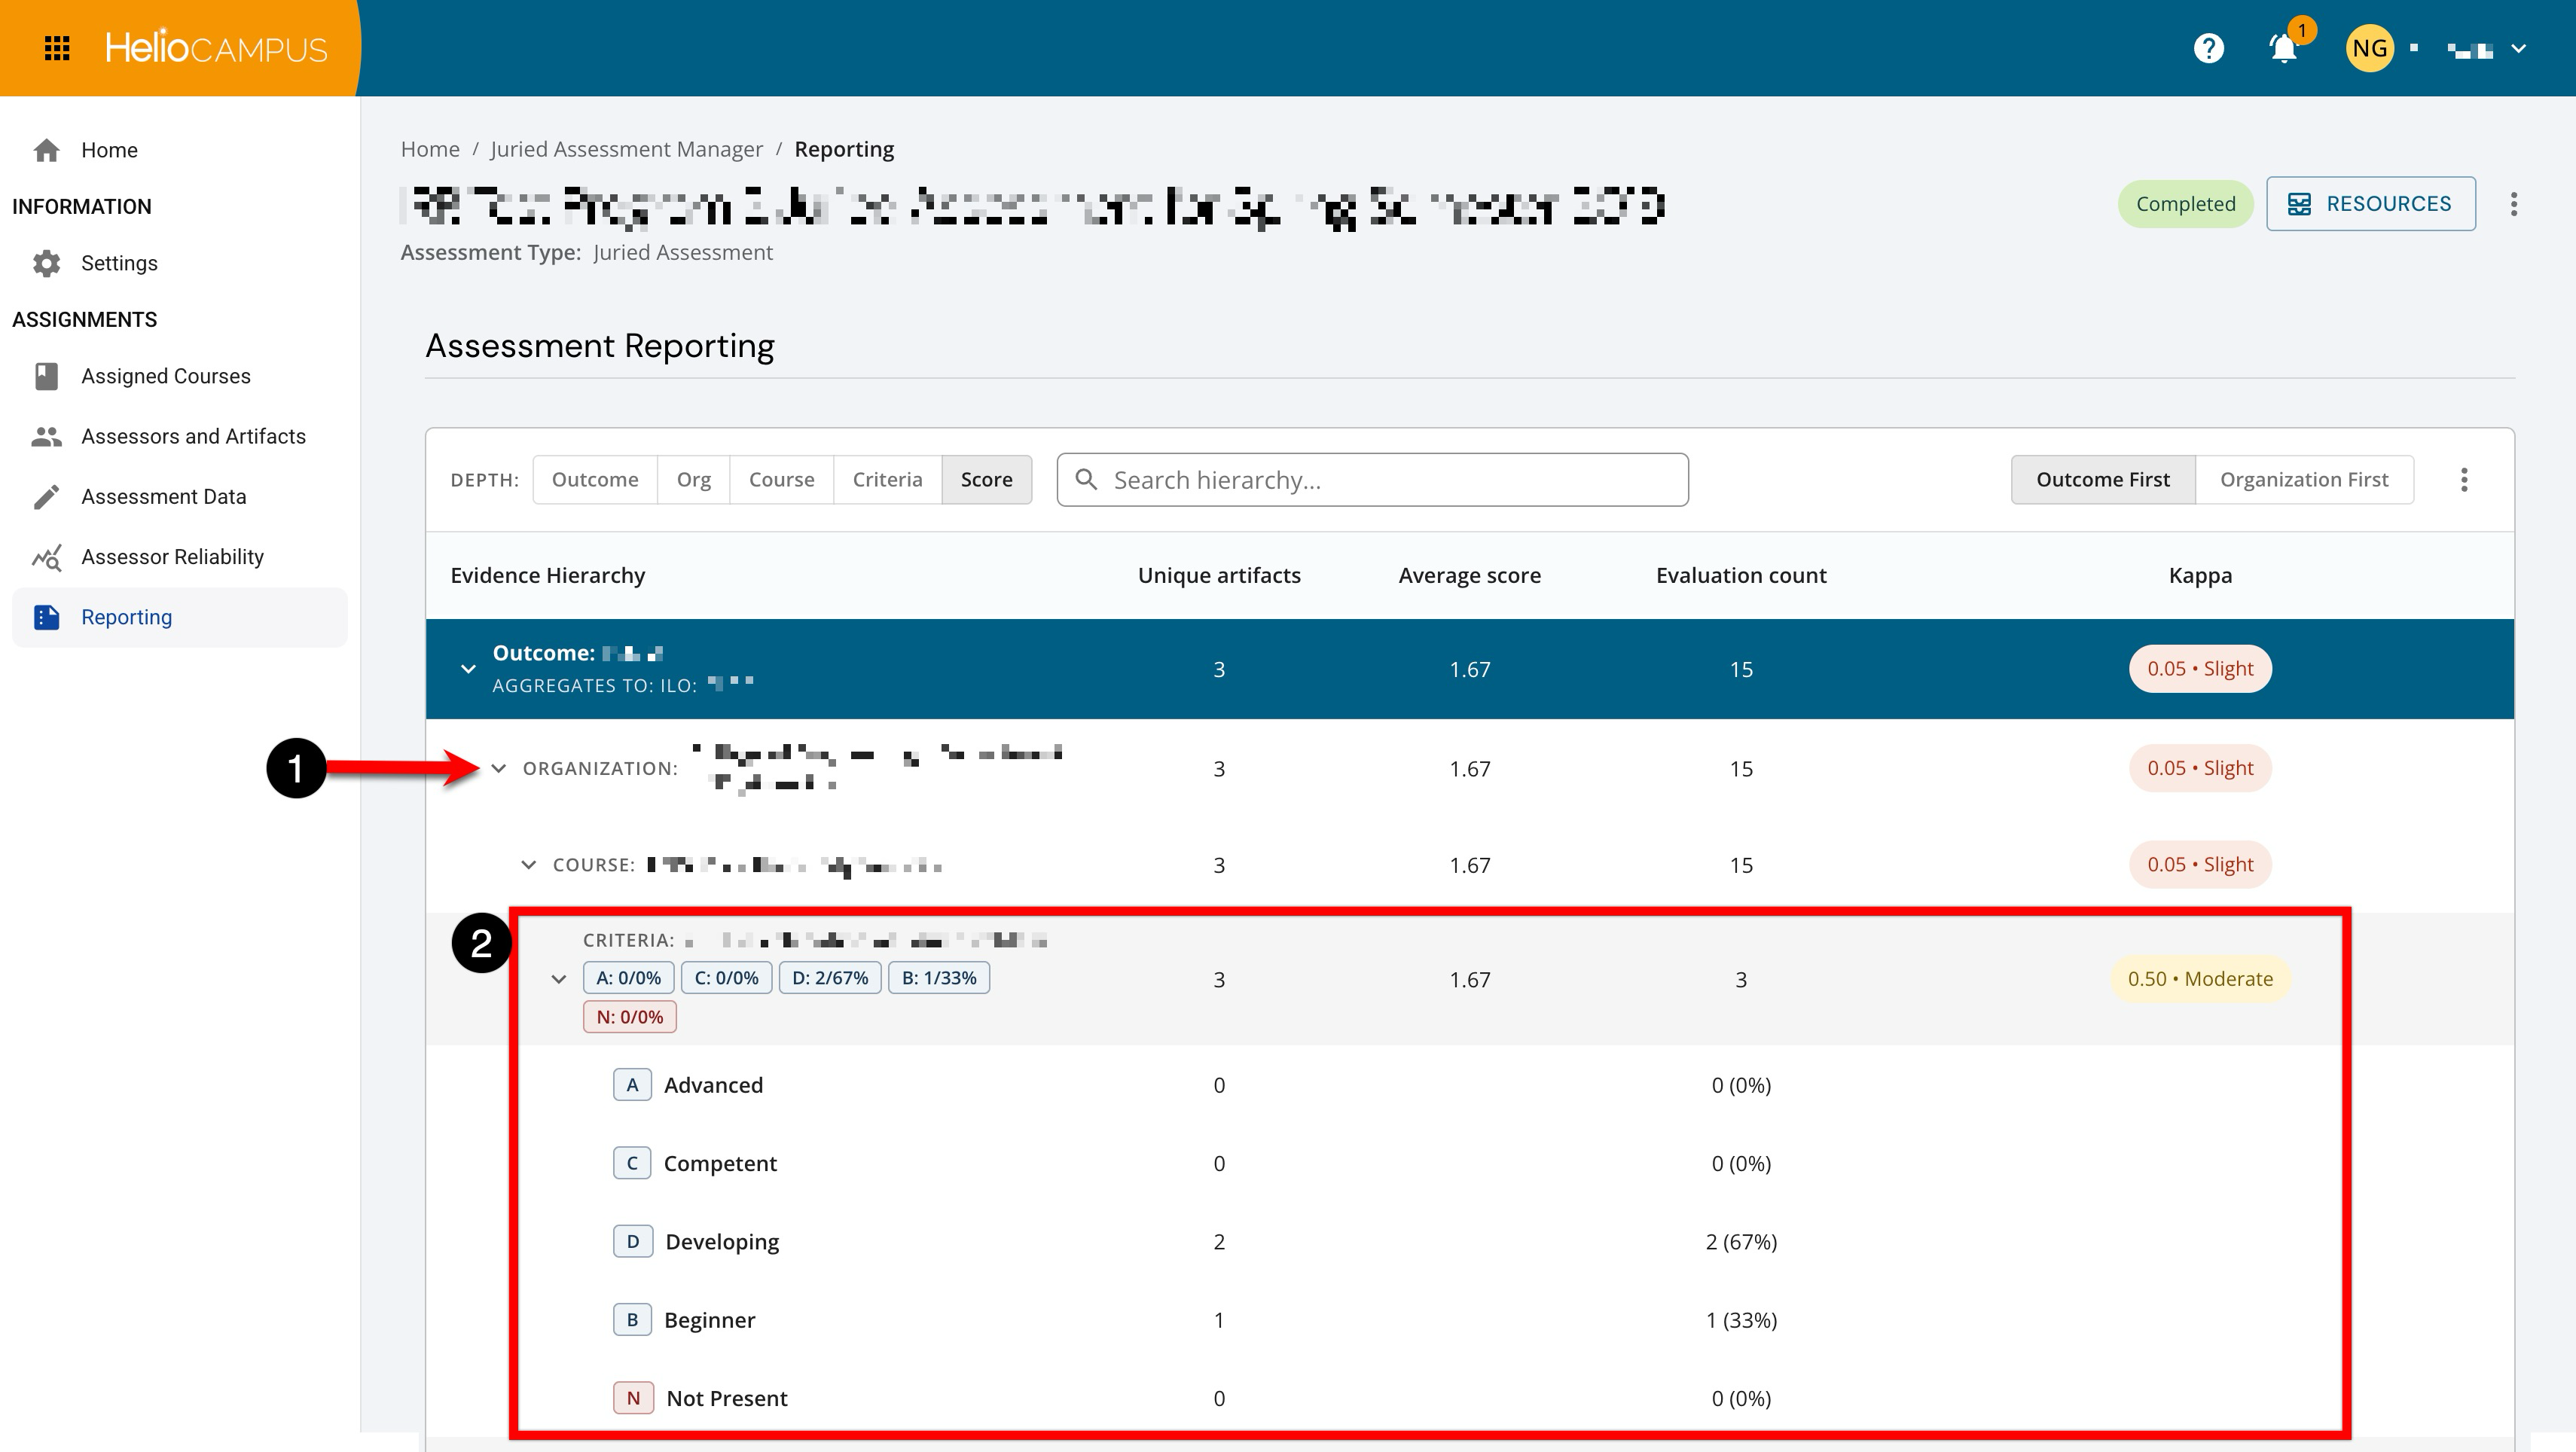Image resolution: width=2576 pixels, height=1452 pixels.
Task: Collapse the Outcome row chevron
Action: click(468, 669)
